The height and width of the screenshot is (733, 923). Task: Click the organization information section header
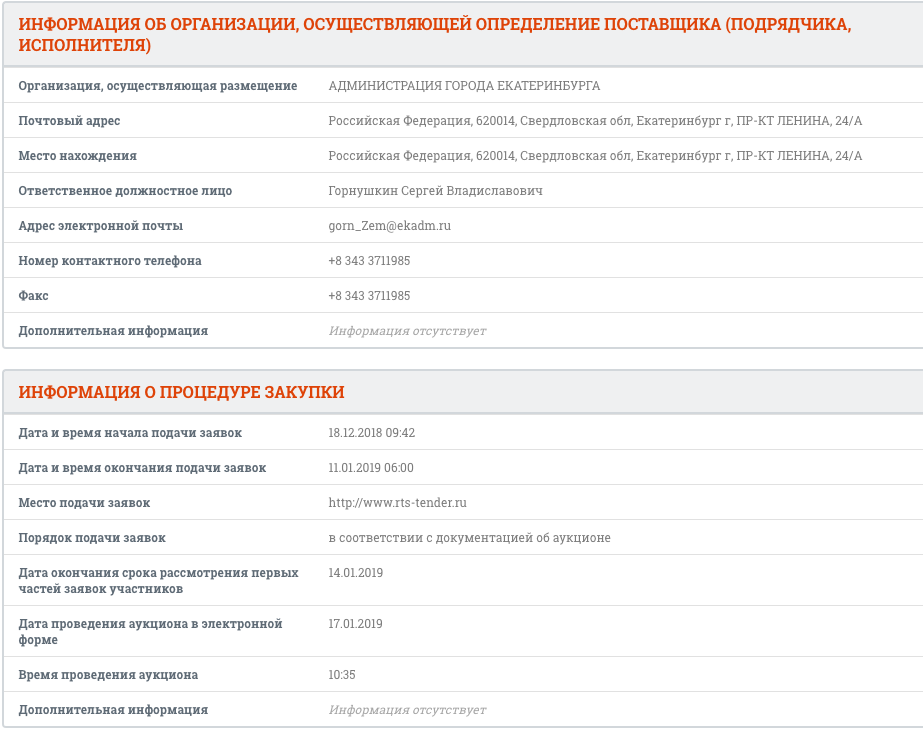(x=435, y=35)
